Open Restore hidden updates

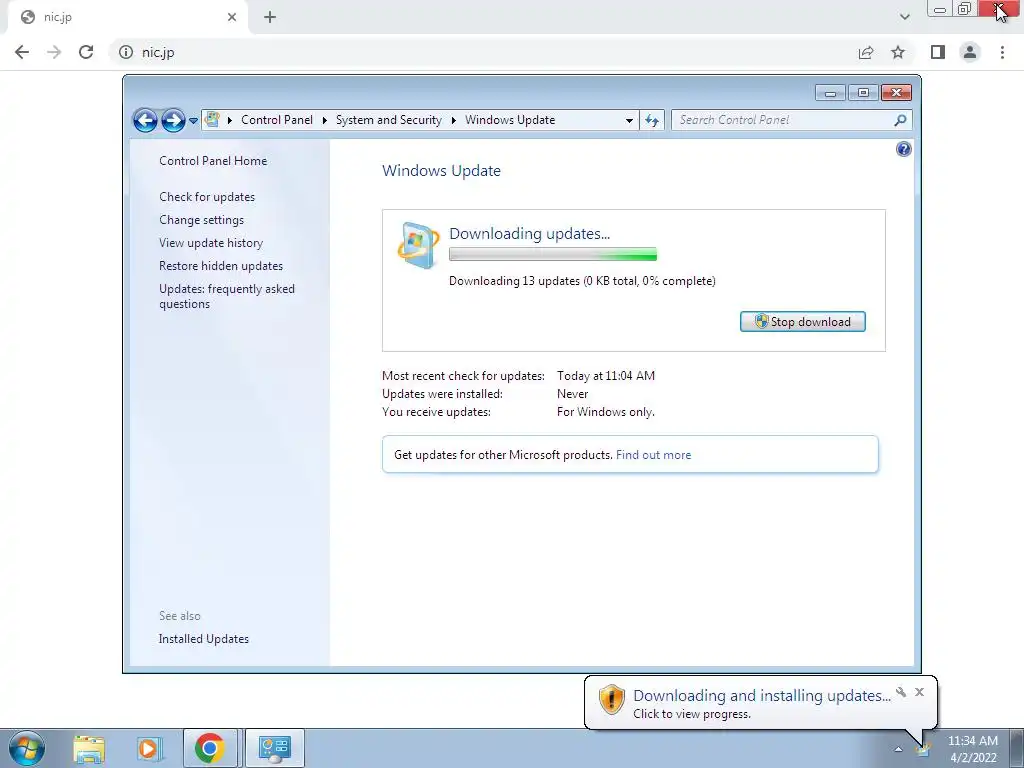[x=221, y=266]
